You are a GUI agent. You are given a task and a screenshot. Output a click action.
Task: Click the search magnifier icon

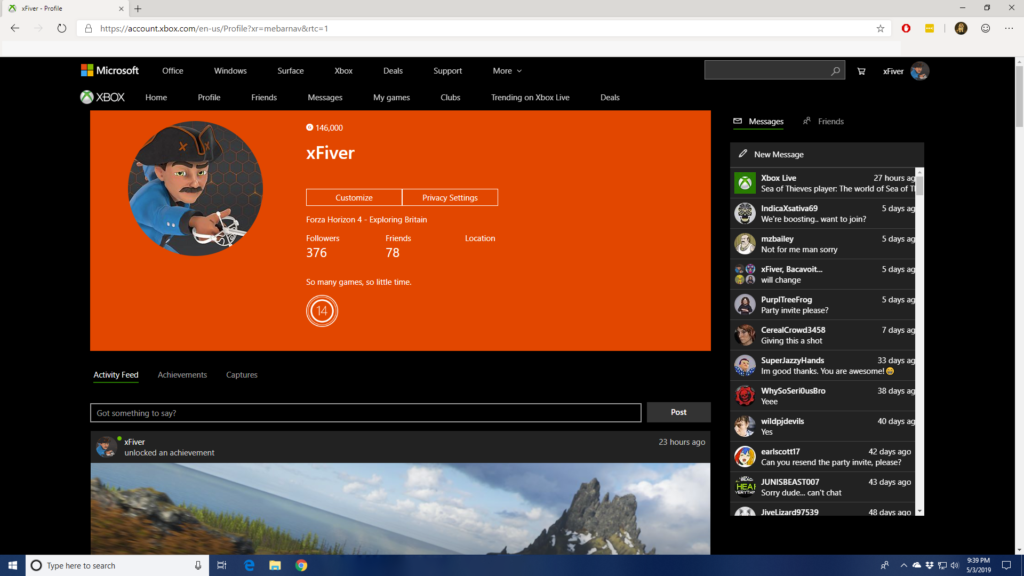(x=836, y=71)
